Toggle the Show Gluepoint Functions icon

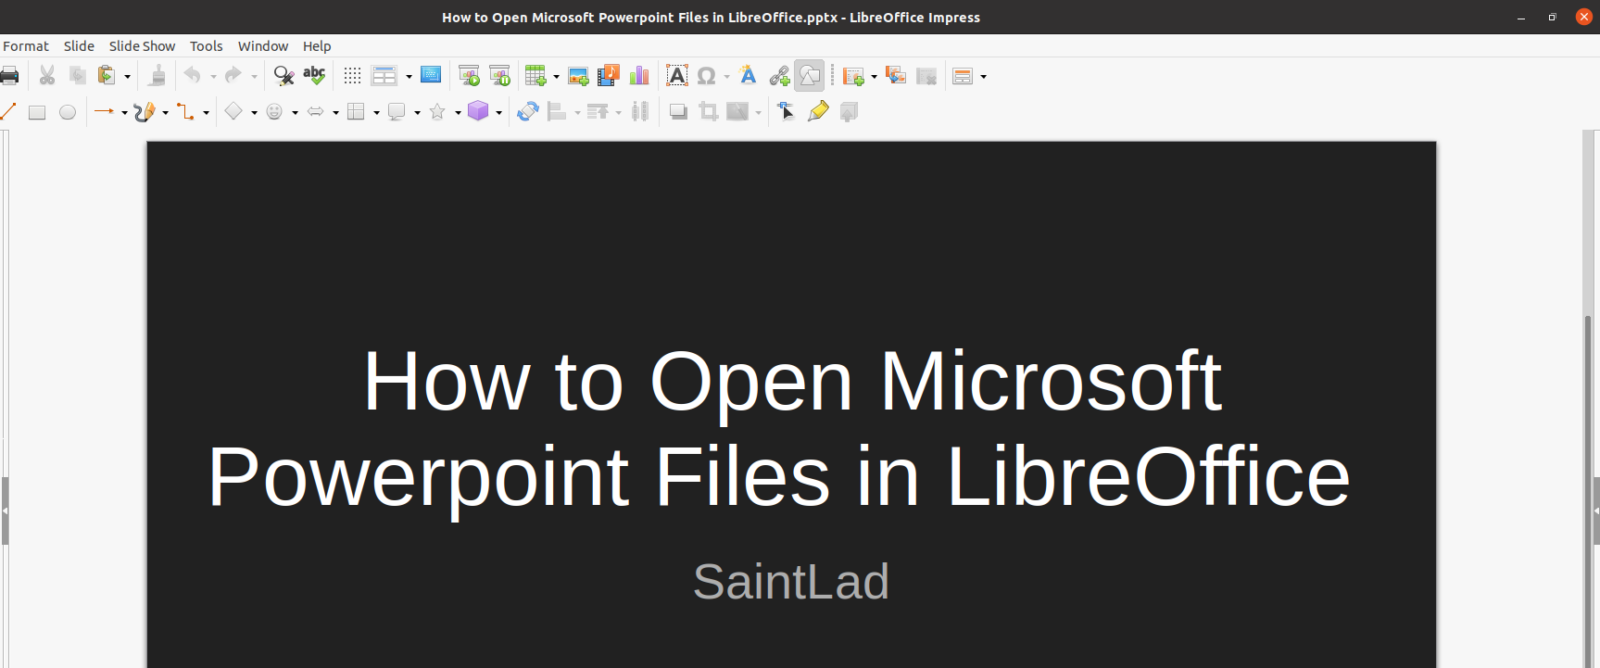tap(818, 112)
